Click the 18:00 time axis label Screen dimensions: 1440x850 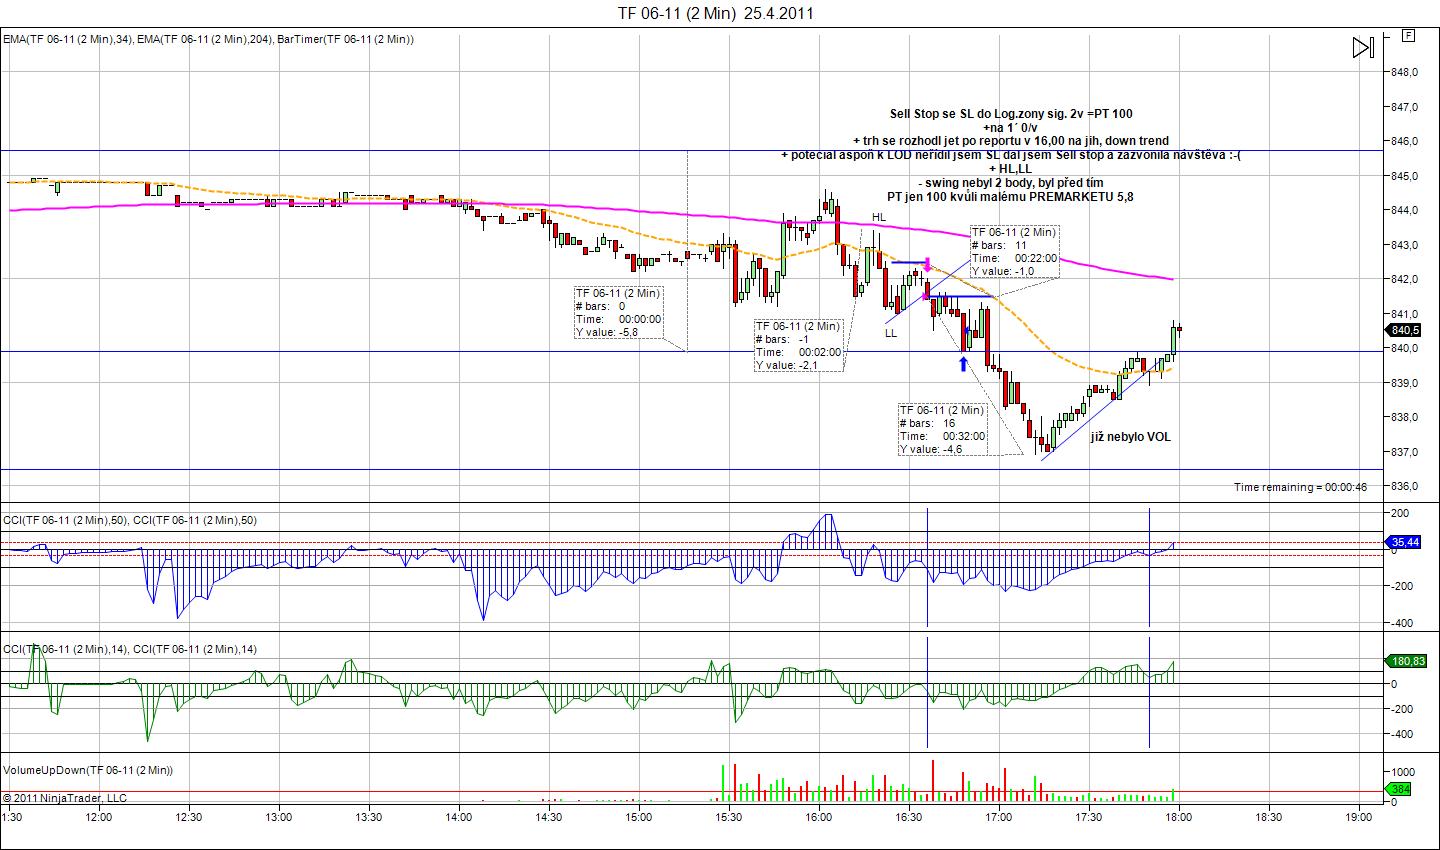tap(1178, 817)
